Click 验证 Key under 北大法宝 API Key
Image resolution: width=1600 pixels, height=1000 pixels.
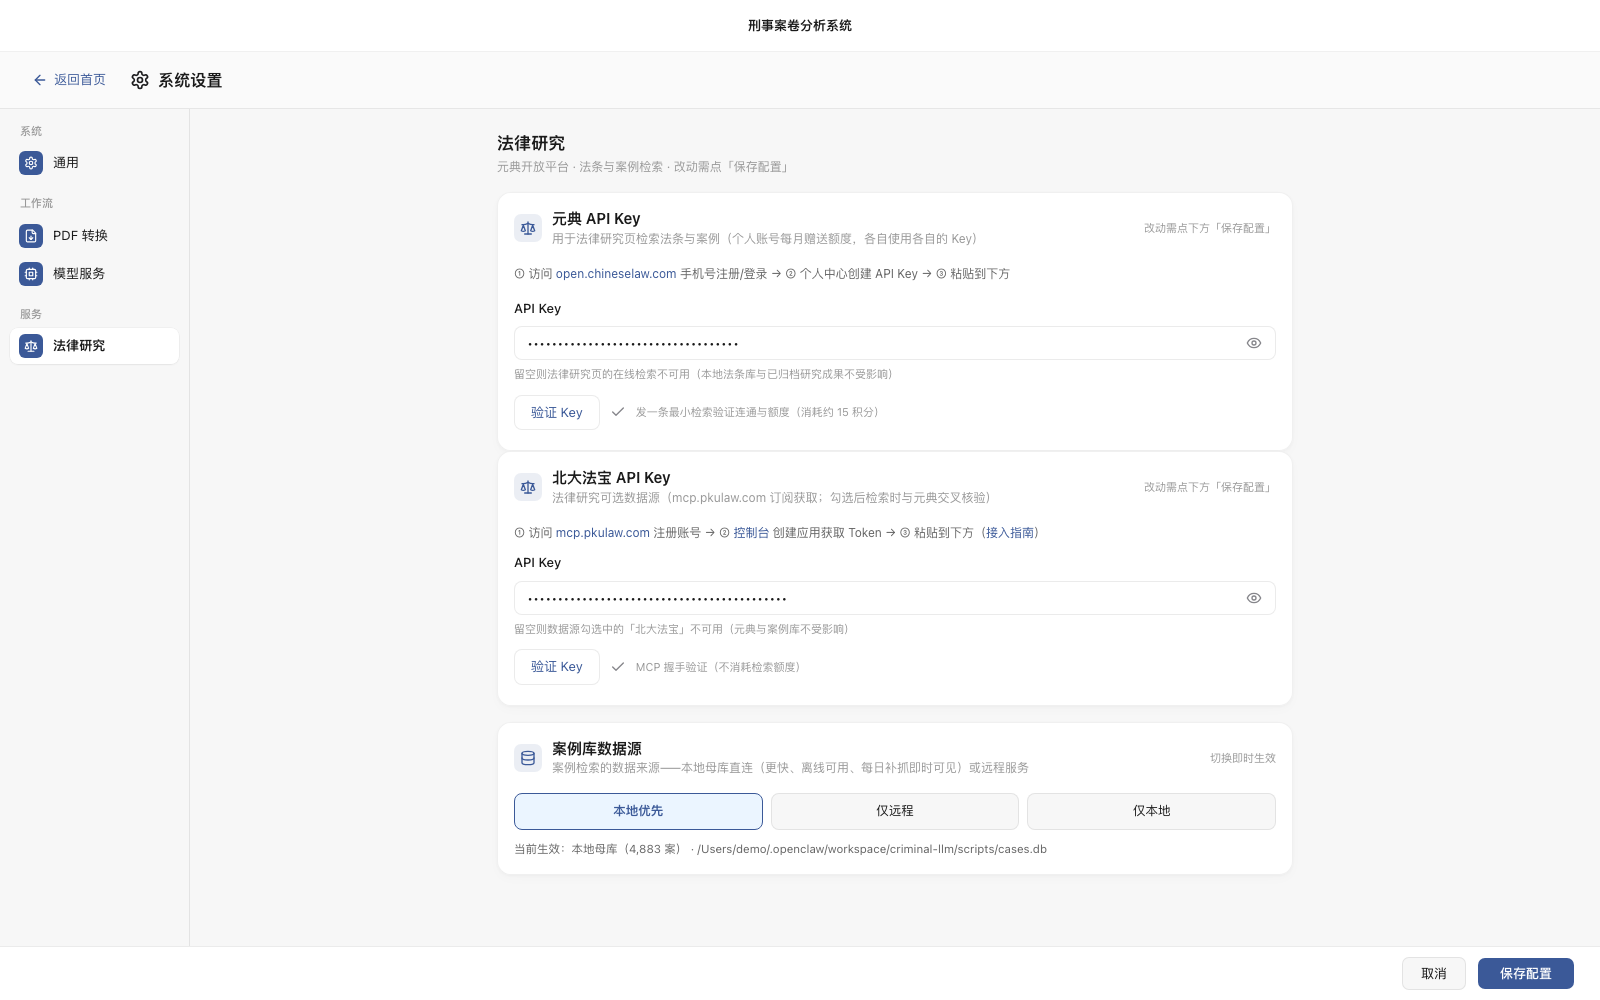[x=557, y=667]
